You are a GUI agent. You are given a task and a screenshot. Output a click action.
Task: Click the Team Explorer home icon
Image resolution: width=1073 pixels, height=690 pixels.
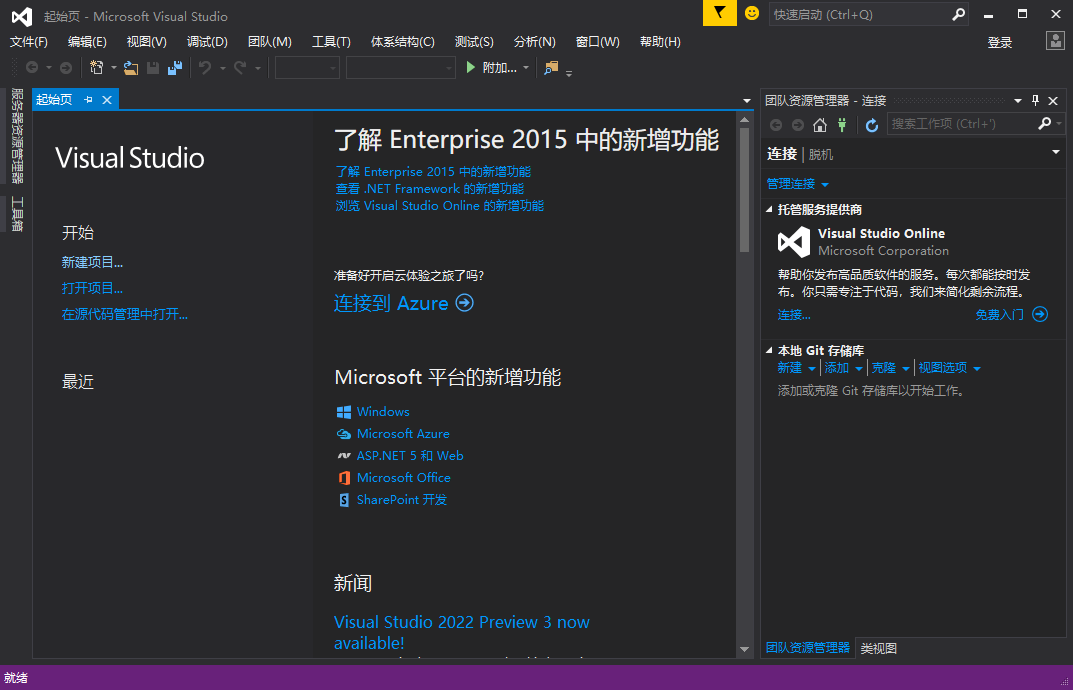click(x=820, y=125)
